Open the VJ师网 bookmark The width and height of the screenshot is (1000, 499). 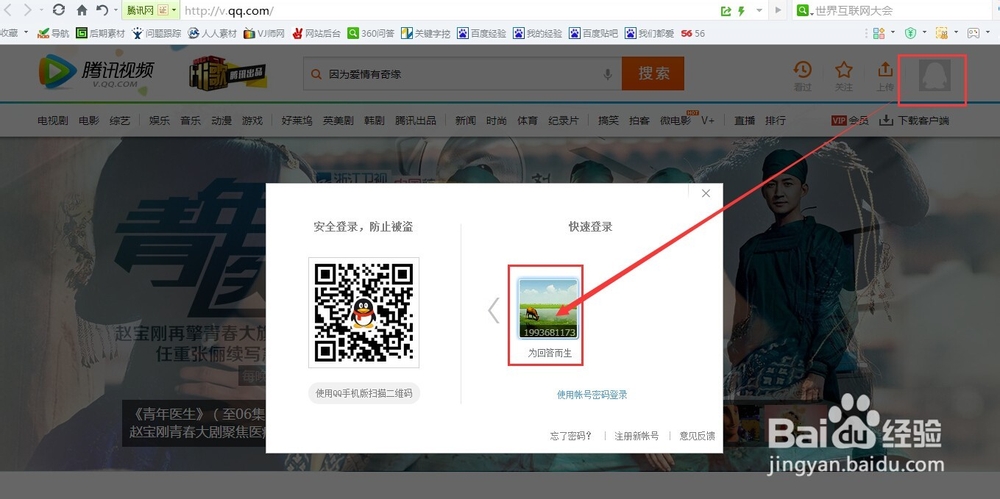tap(265, 33)
